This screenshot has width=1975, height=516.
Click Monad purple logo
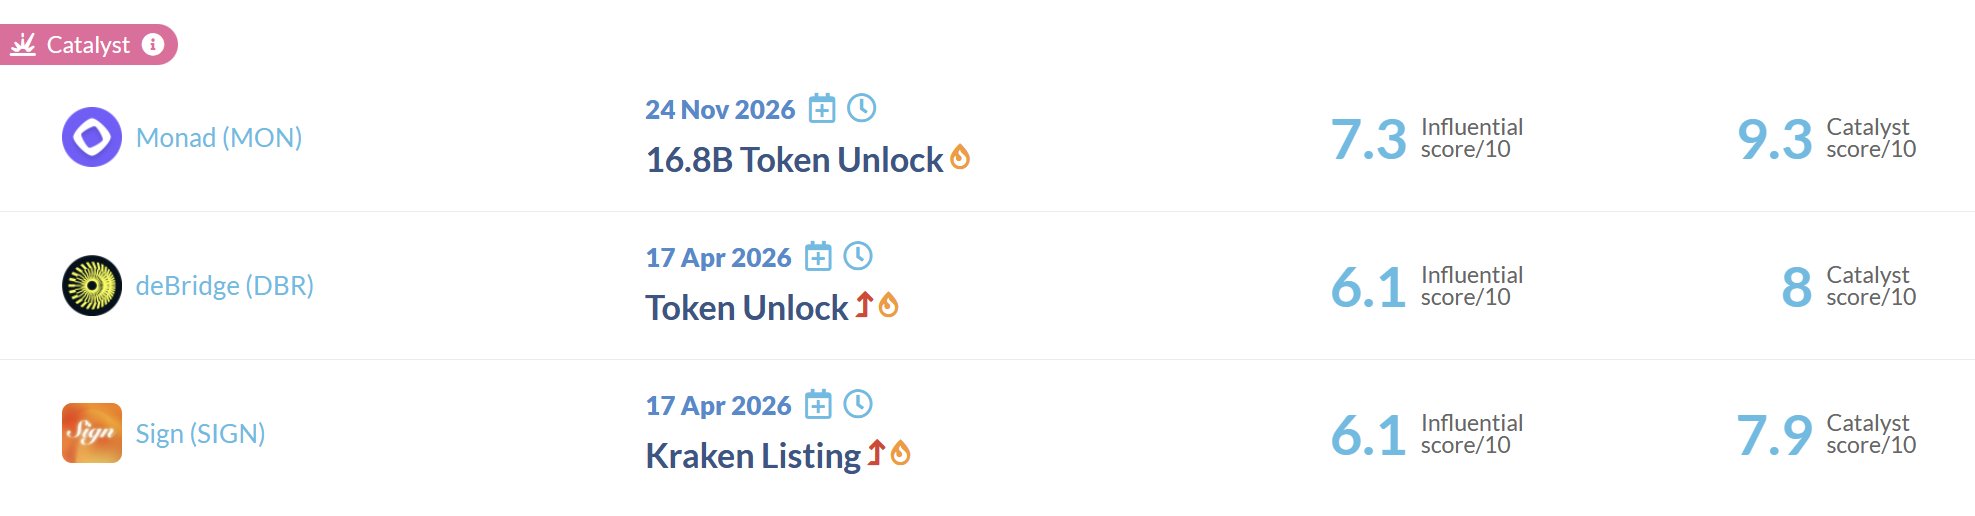point(92,137)
